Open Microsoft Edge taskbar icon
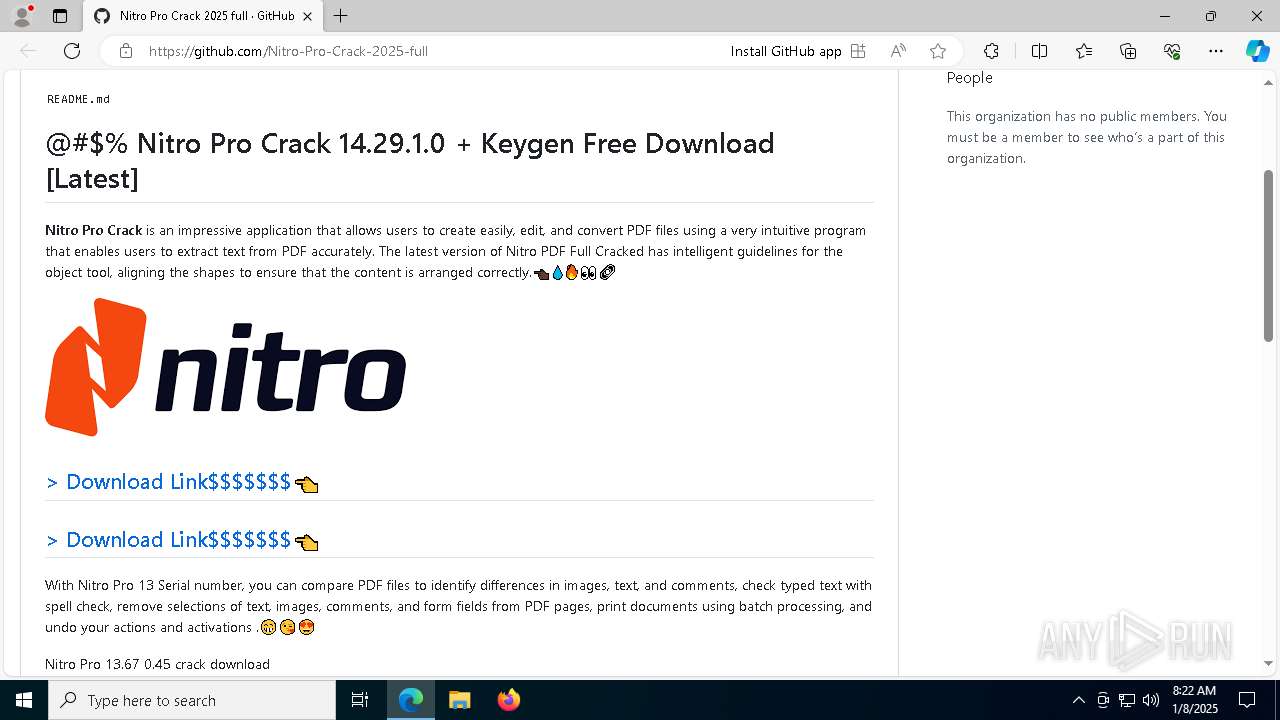This screenshot has width=1280, height=720. [x=411, y=700]
